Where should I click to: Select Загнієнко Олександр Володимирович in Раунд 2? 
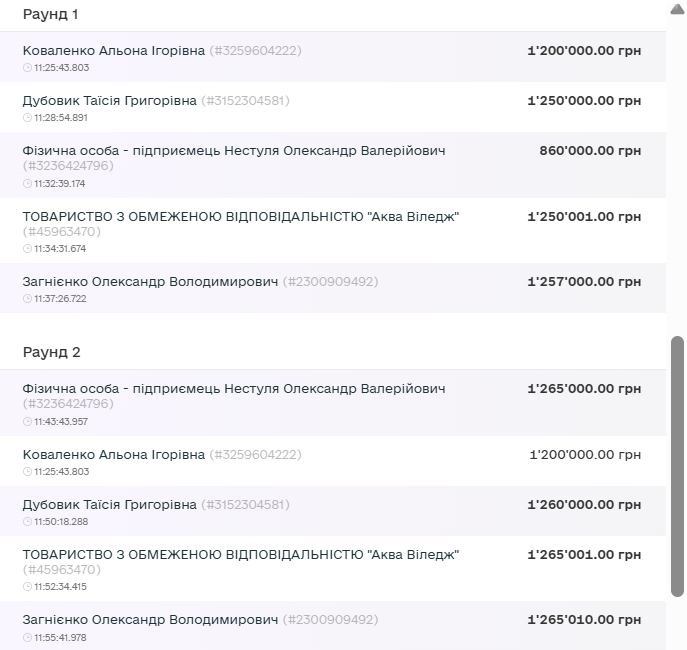pyautogui.click(x=150, y=620)
